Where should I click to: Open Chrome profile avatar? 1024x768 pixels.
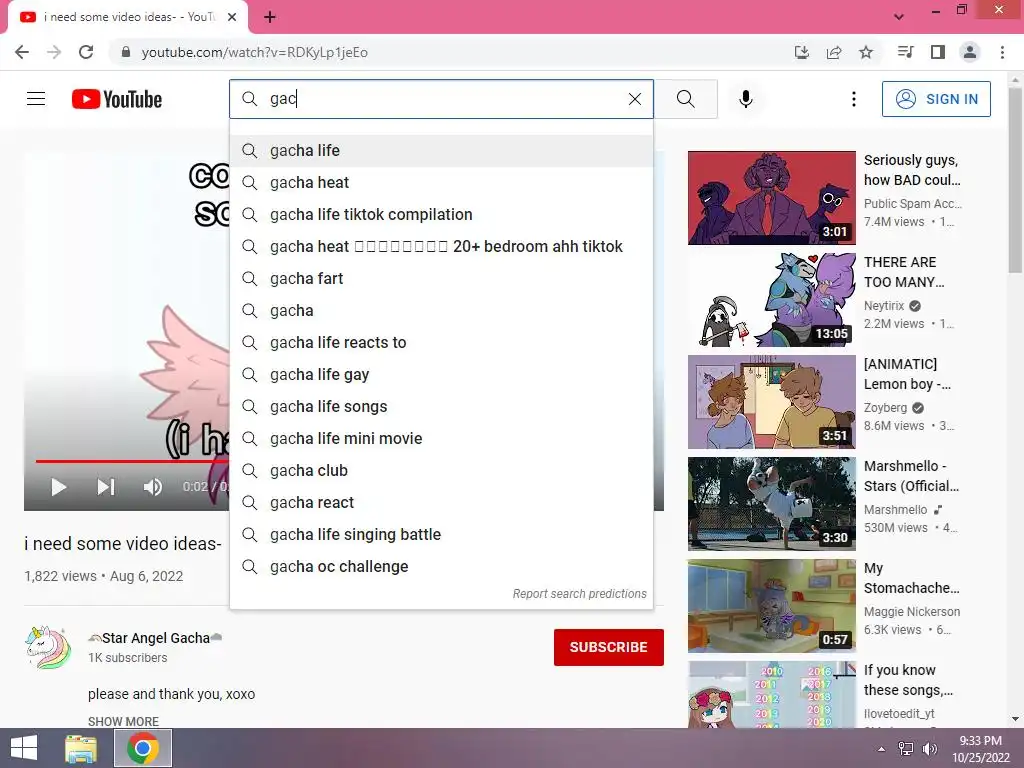coord(970,52)
